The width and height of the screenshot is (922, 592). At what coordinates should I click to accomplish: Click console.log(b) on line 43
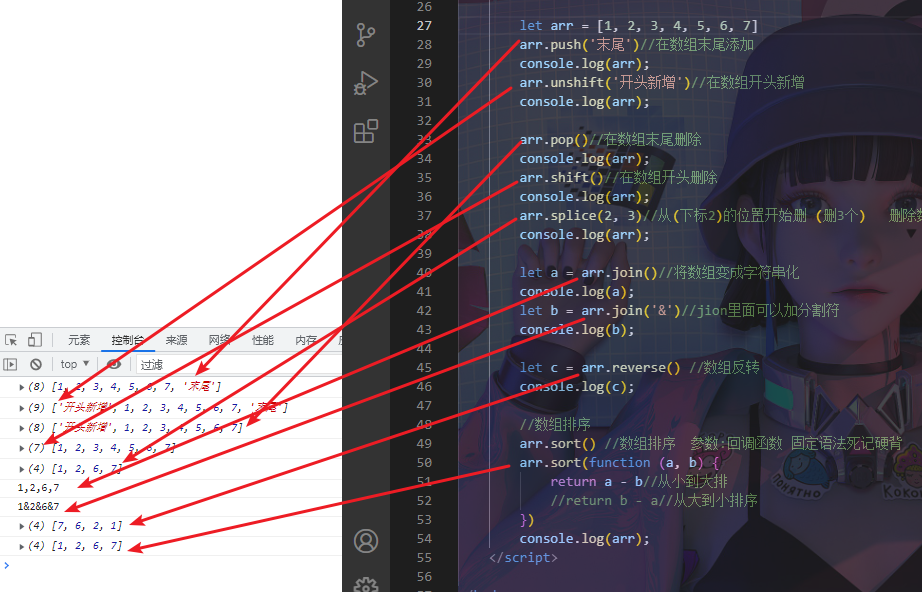click(577, 330)
